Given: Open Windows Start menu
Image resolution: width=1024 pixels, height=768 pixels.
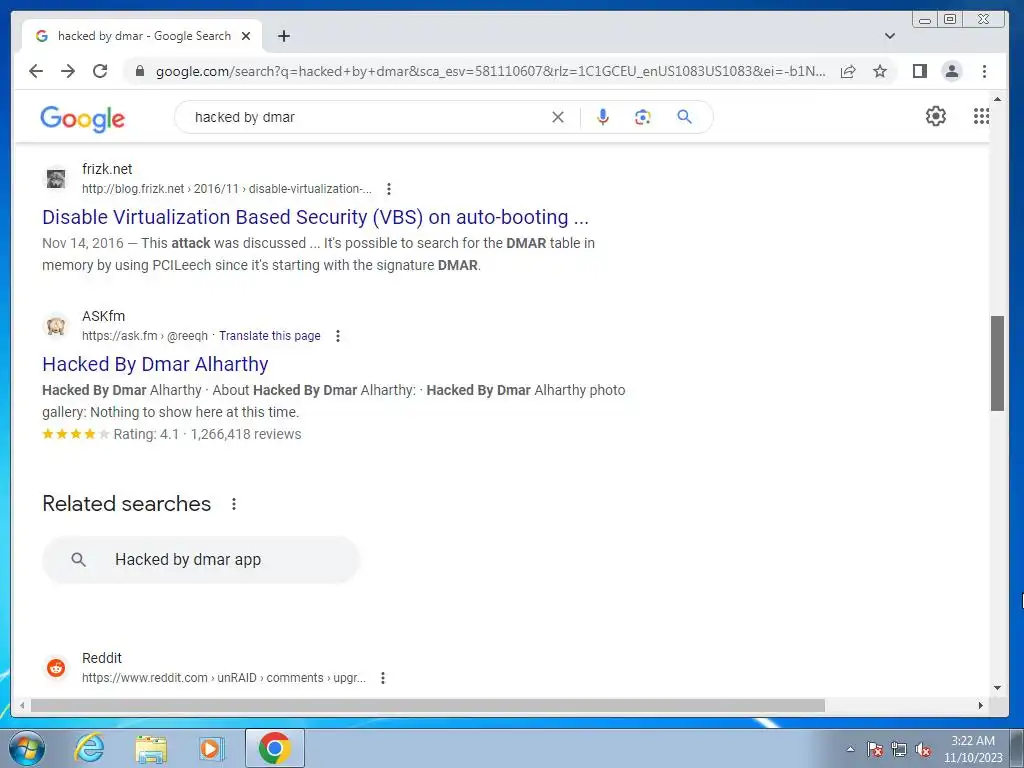Looking at the screenshot, I should click(27, 748).
